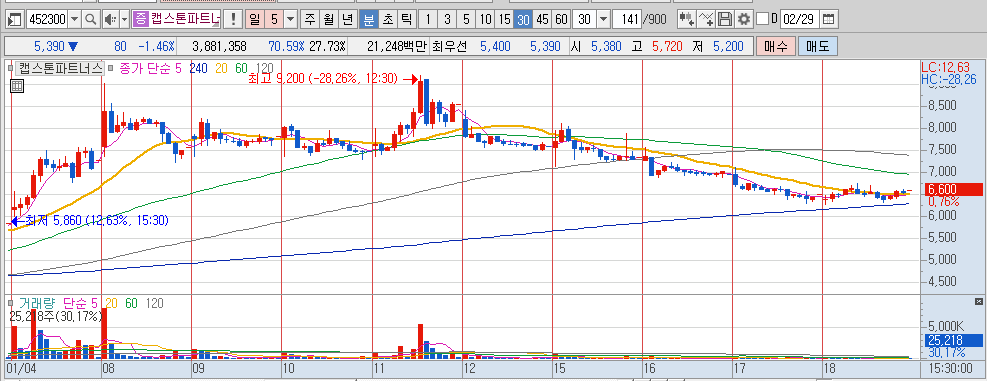Click the 18 date axis label
The height and width of the screenshot is (381, 987).
[830, 368]
